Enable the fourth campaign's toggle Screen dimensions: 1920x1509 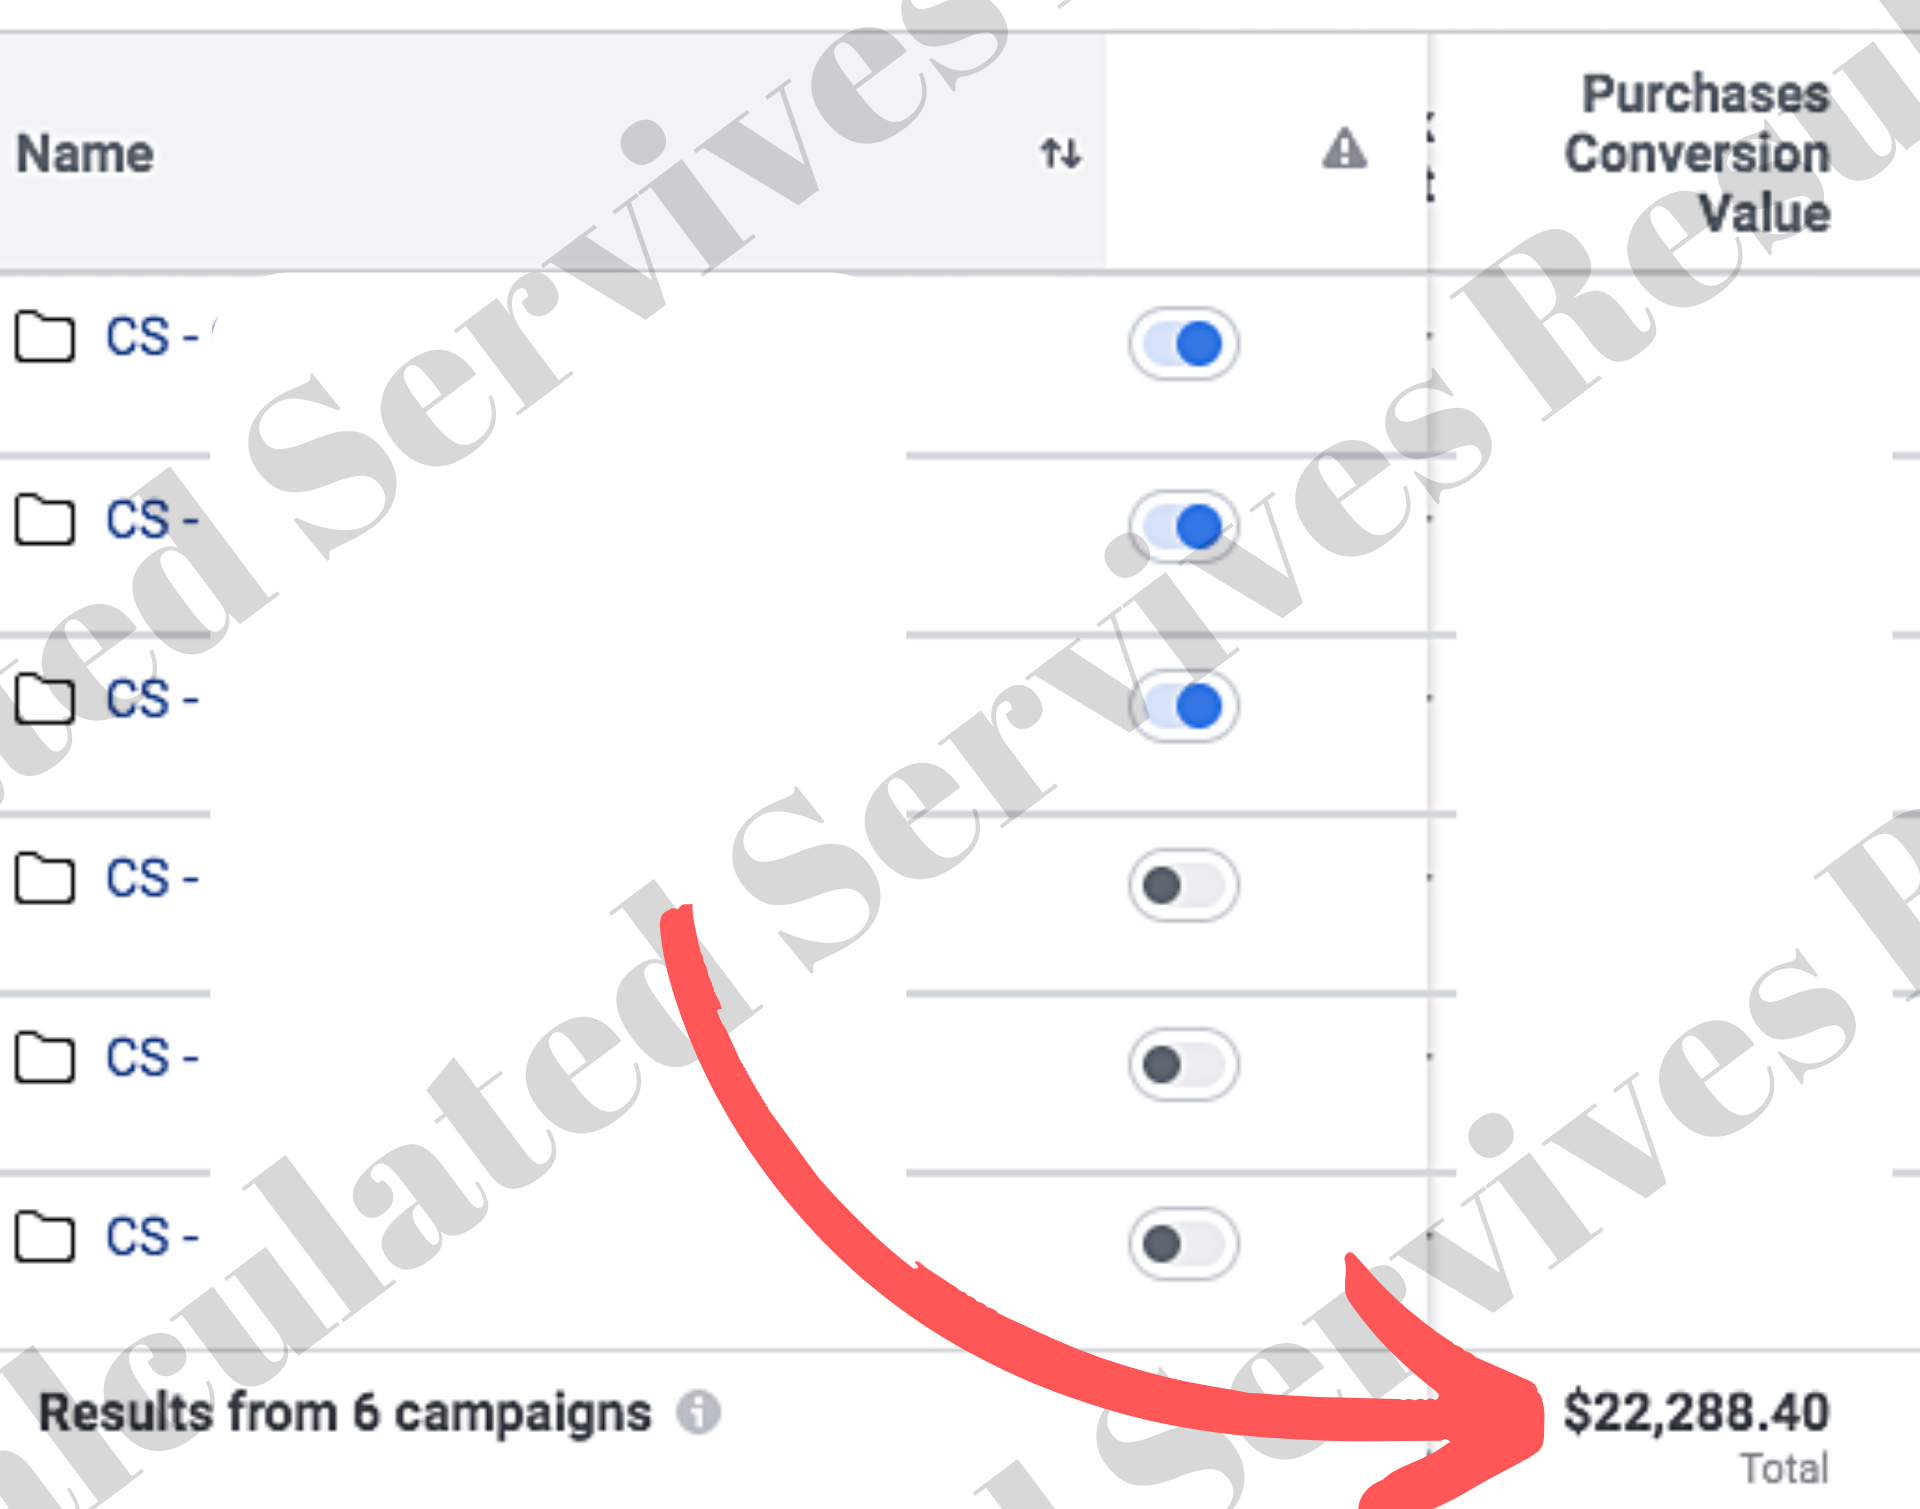click(1183, 885)
